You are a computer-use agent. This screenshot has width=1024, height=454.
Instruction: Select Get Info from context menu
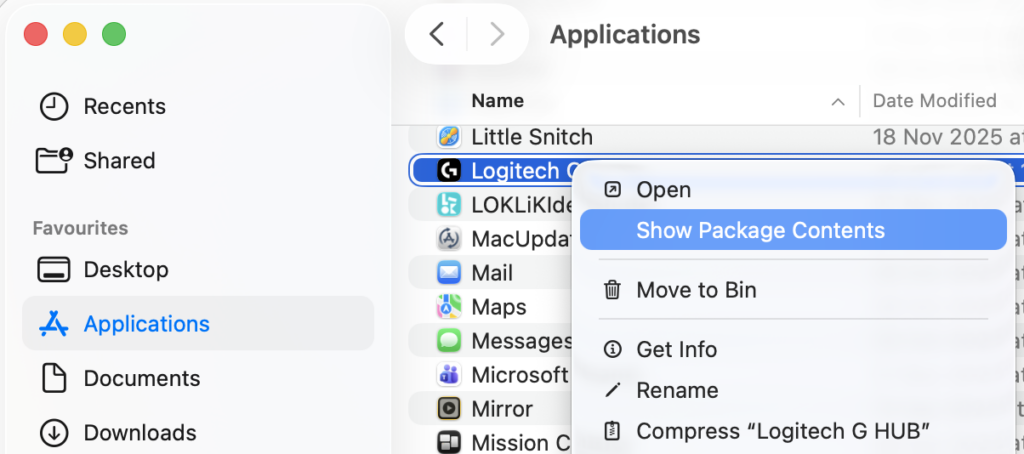pos(676,349)
